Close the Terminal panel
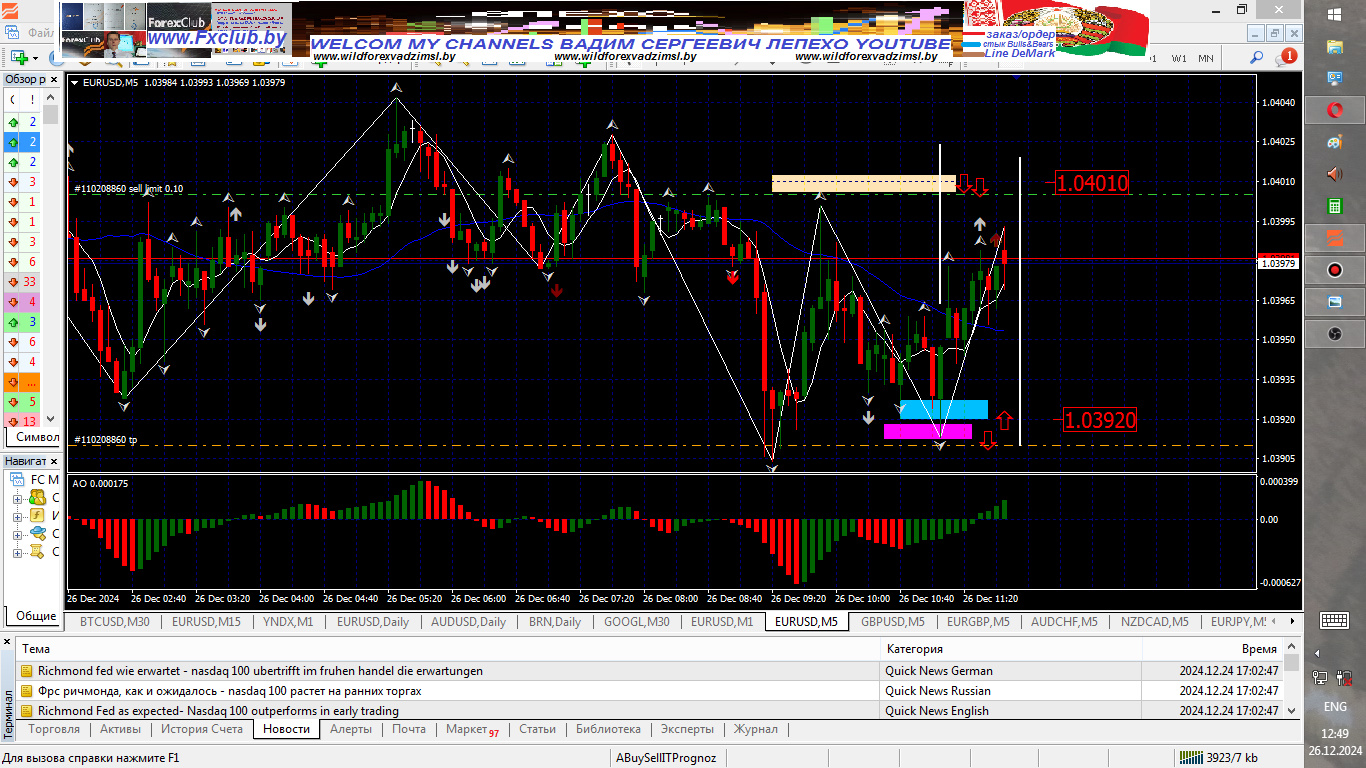The height and width of the screenshot is (768, 1366). 7,641
